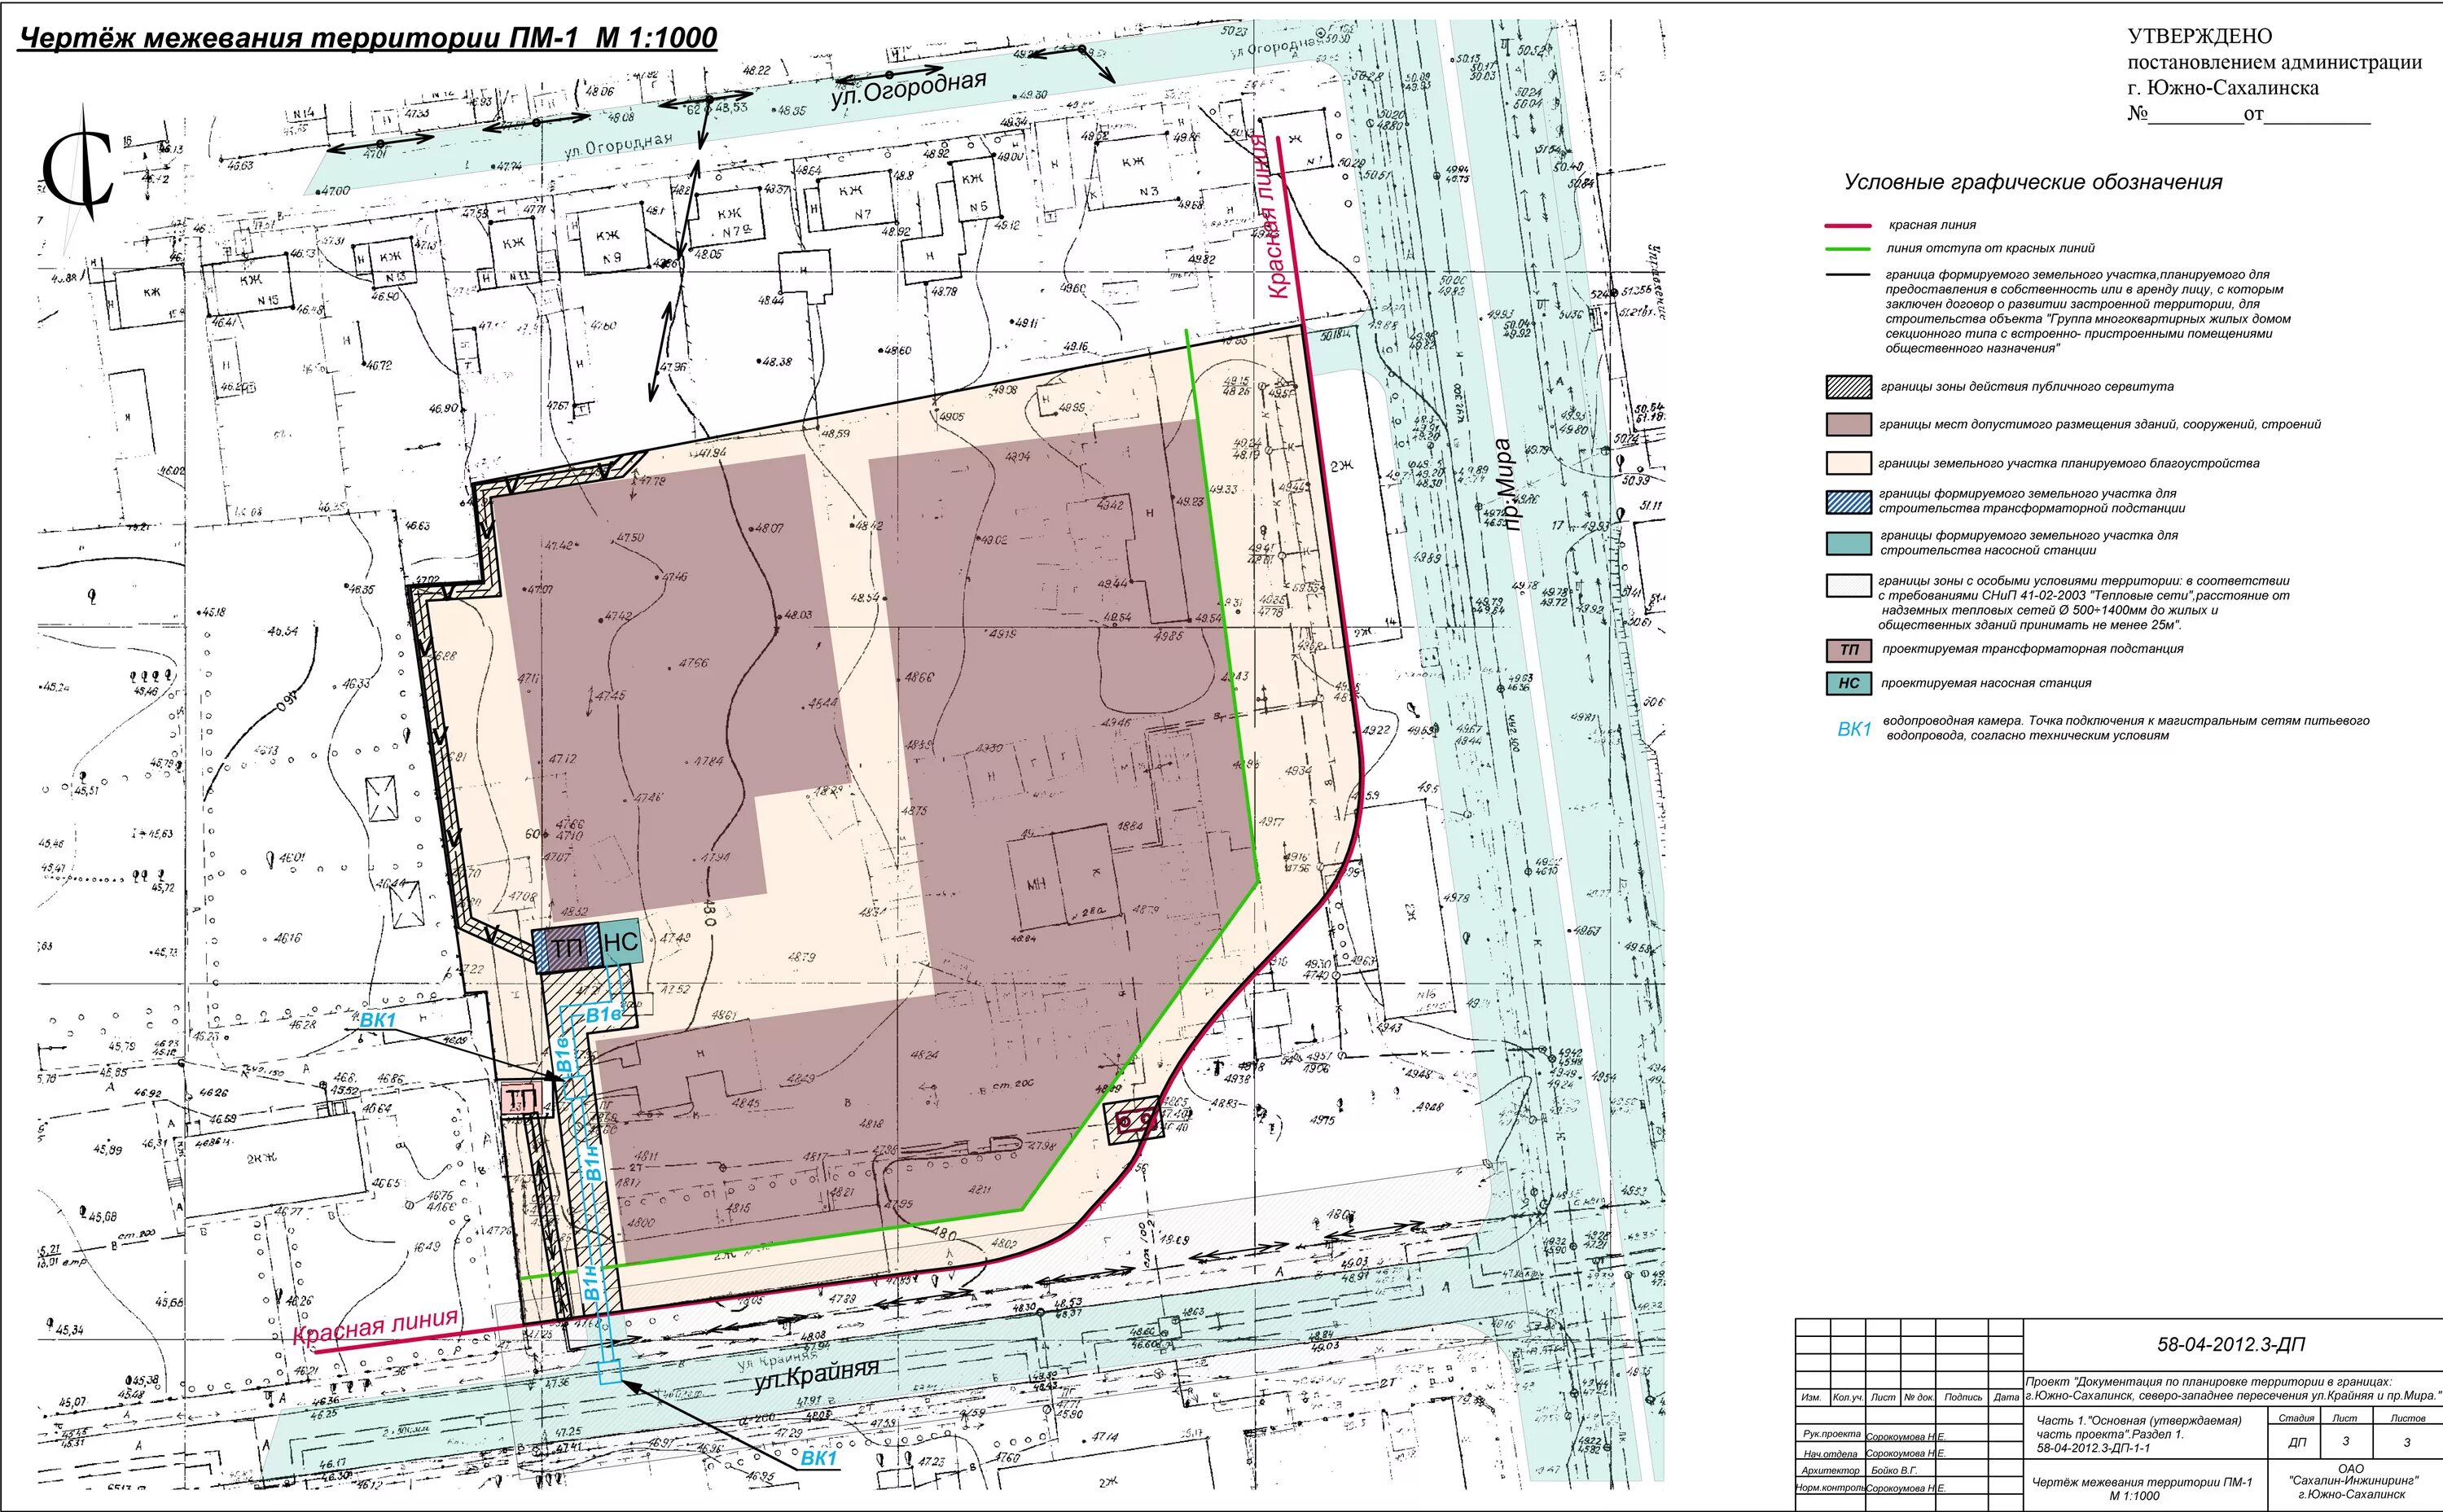Click the pink ТП square near ВК1
This screenshot has height=1512, width=2443.
click(521, 1101)
